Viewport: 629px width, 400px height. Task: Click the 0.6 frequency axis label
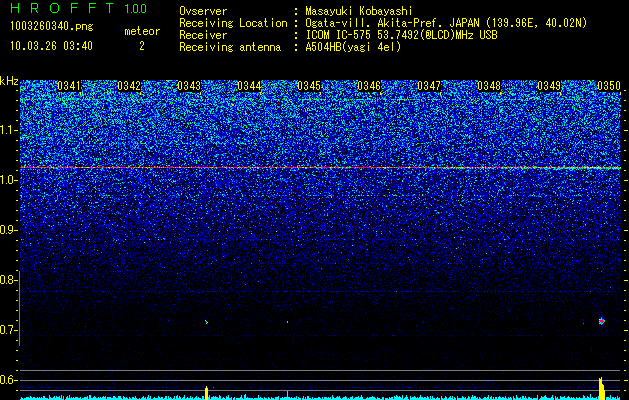coord(9,380)
